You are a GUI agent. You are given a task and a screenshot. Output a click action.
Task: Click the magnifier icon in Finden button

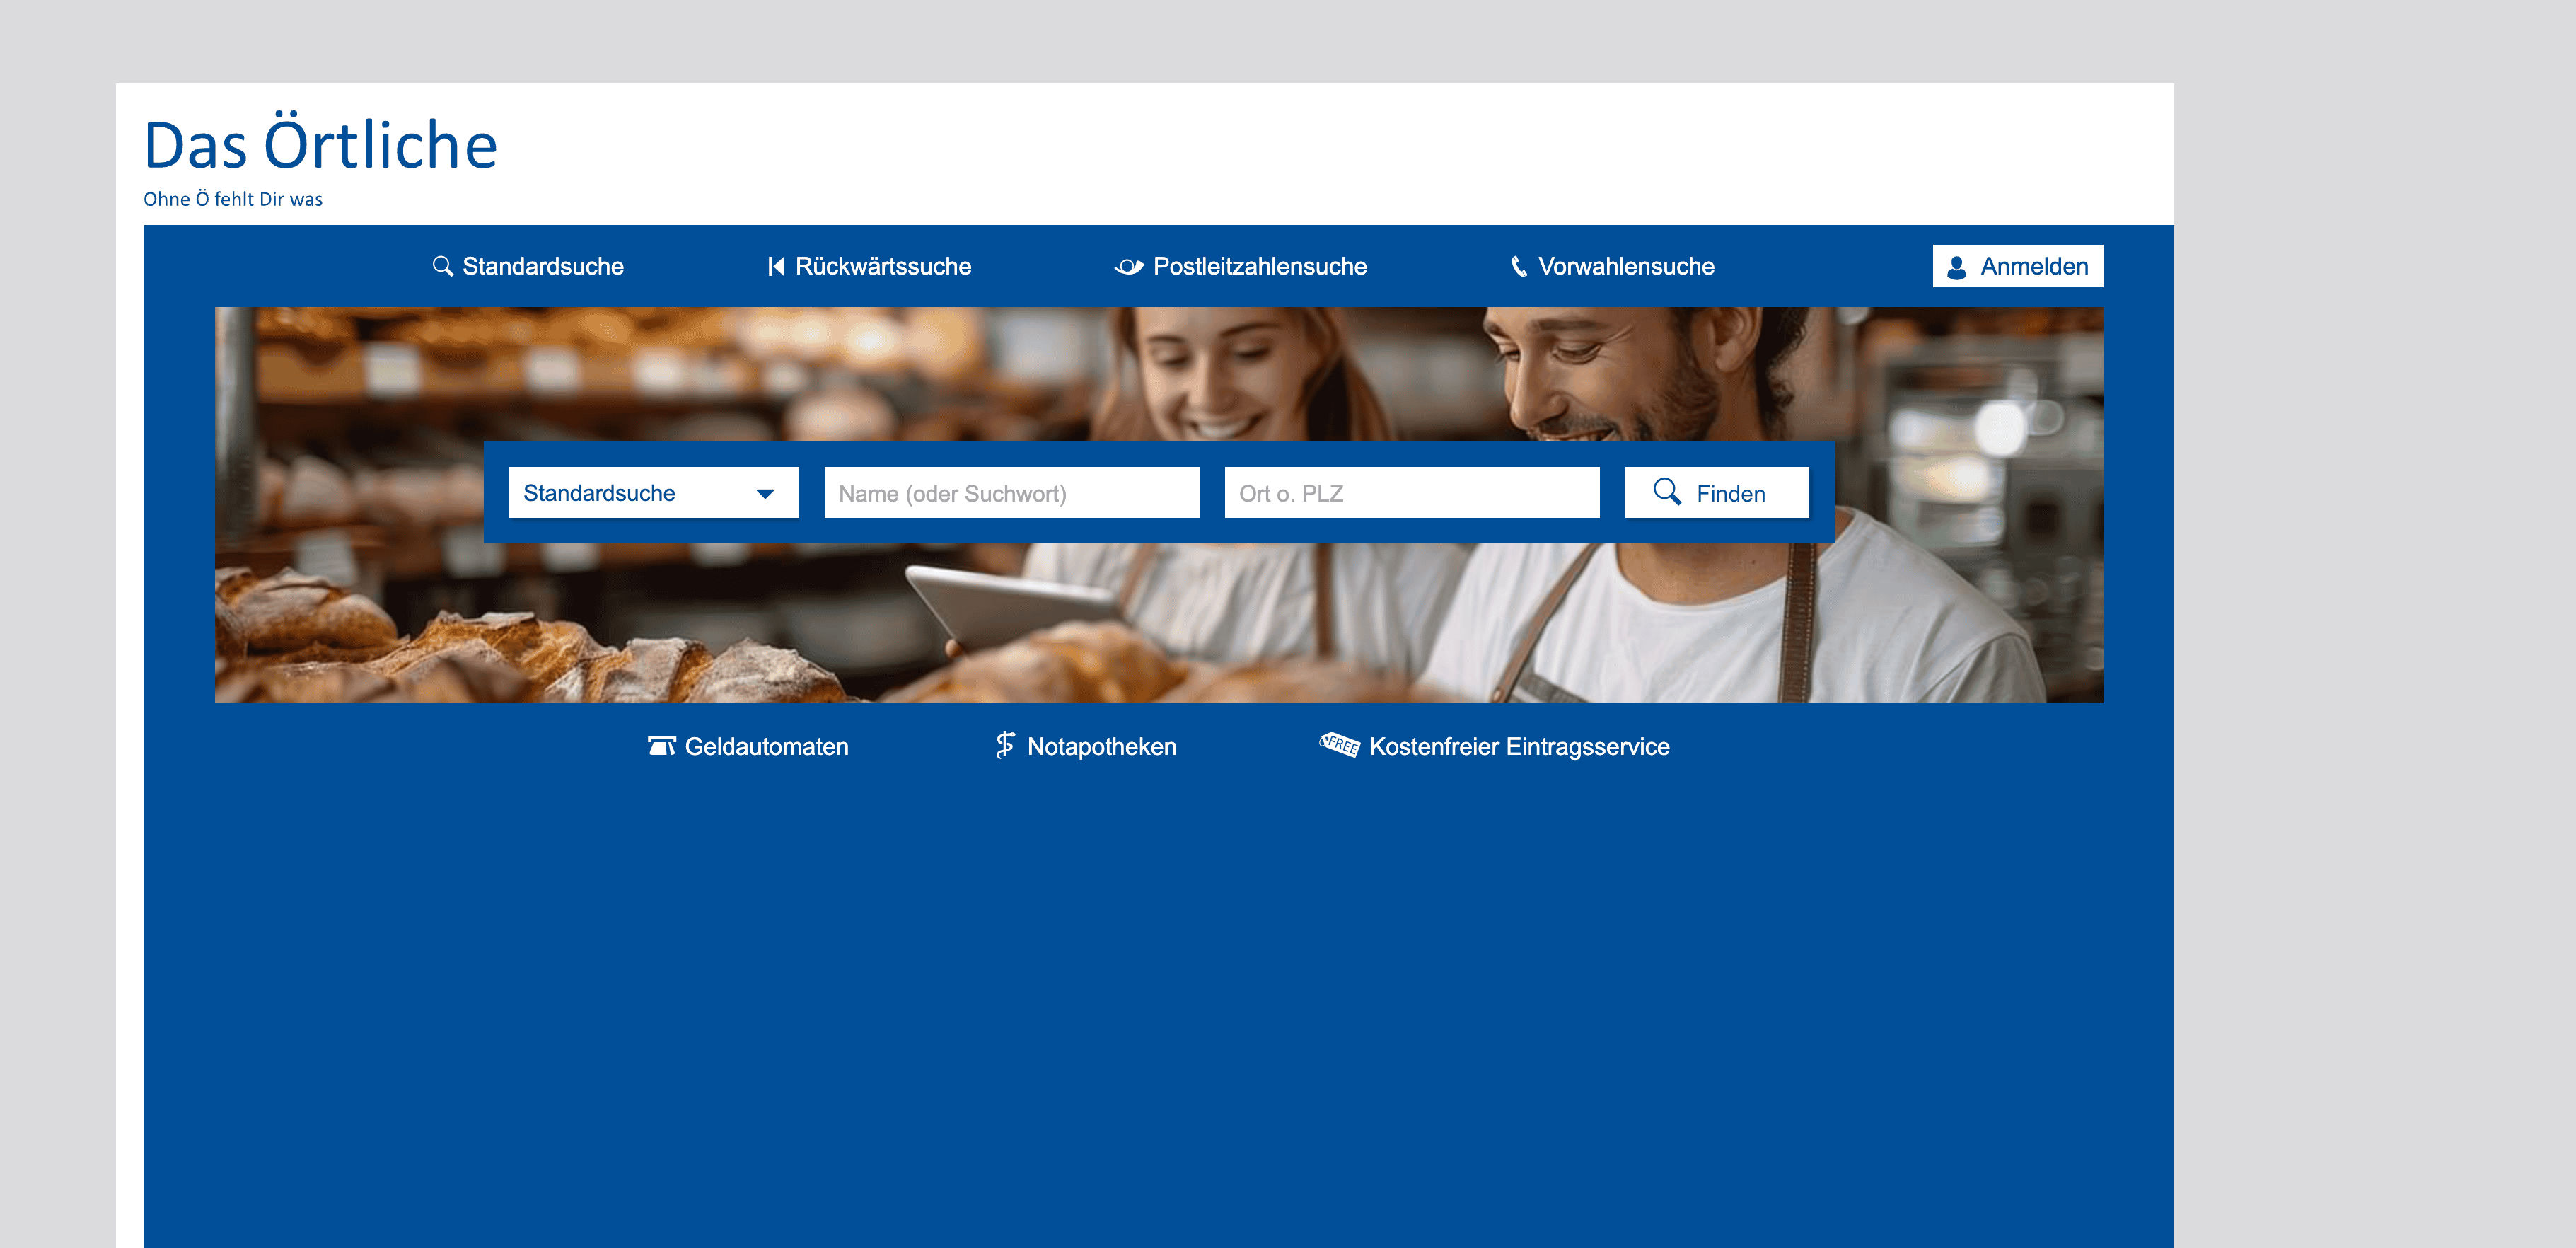(x=1667, y=492)
